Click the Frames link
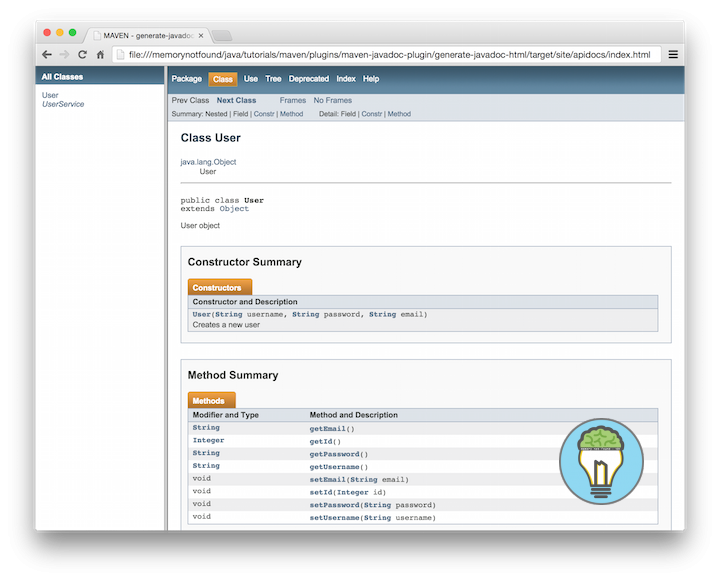 pyautogui.click(x=293, y=100)
